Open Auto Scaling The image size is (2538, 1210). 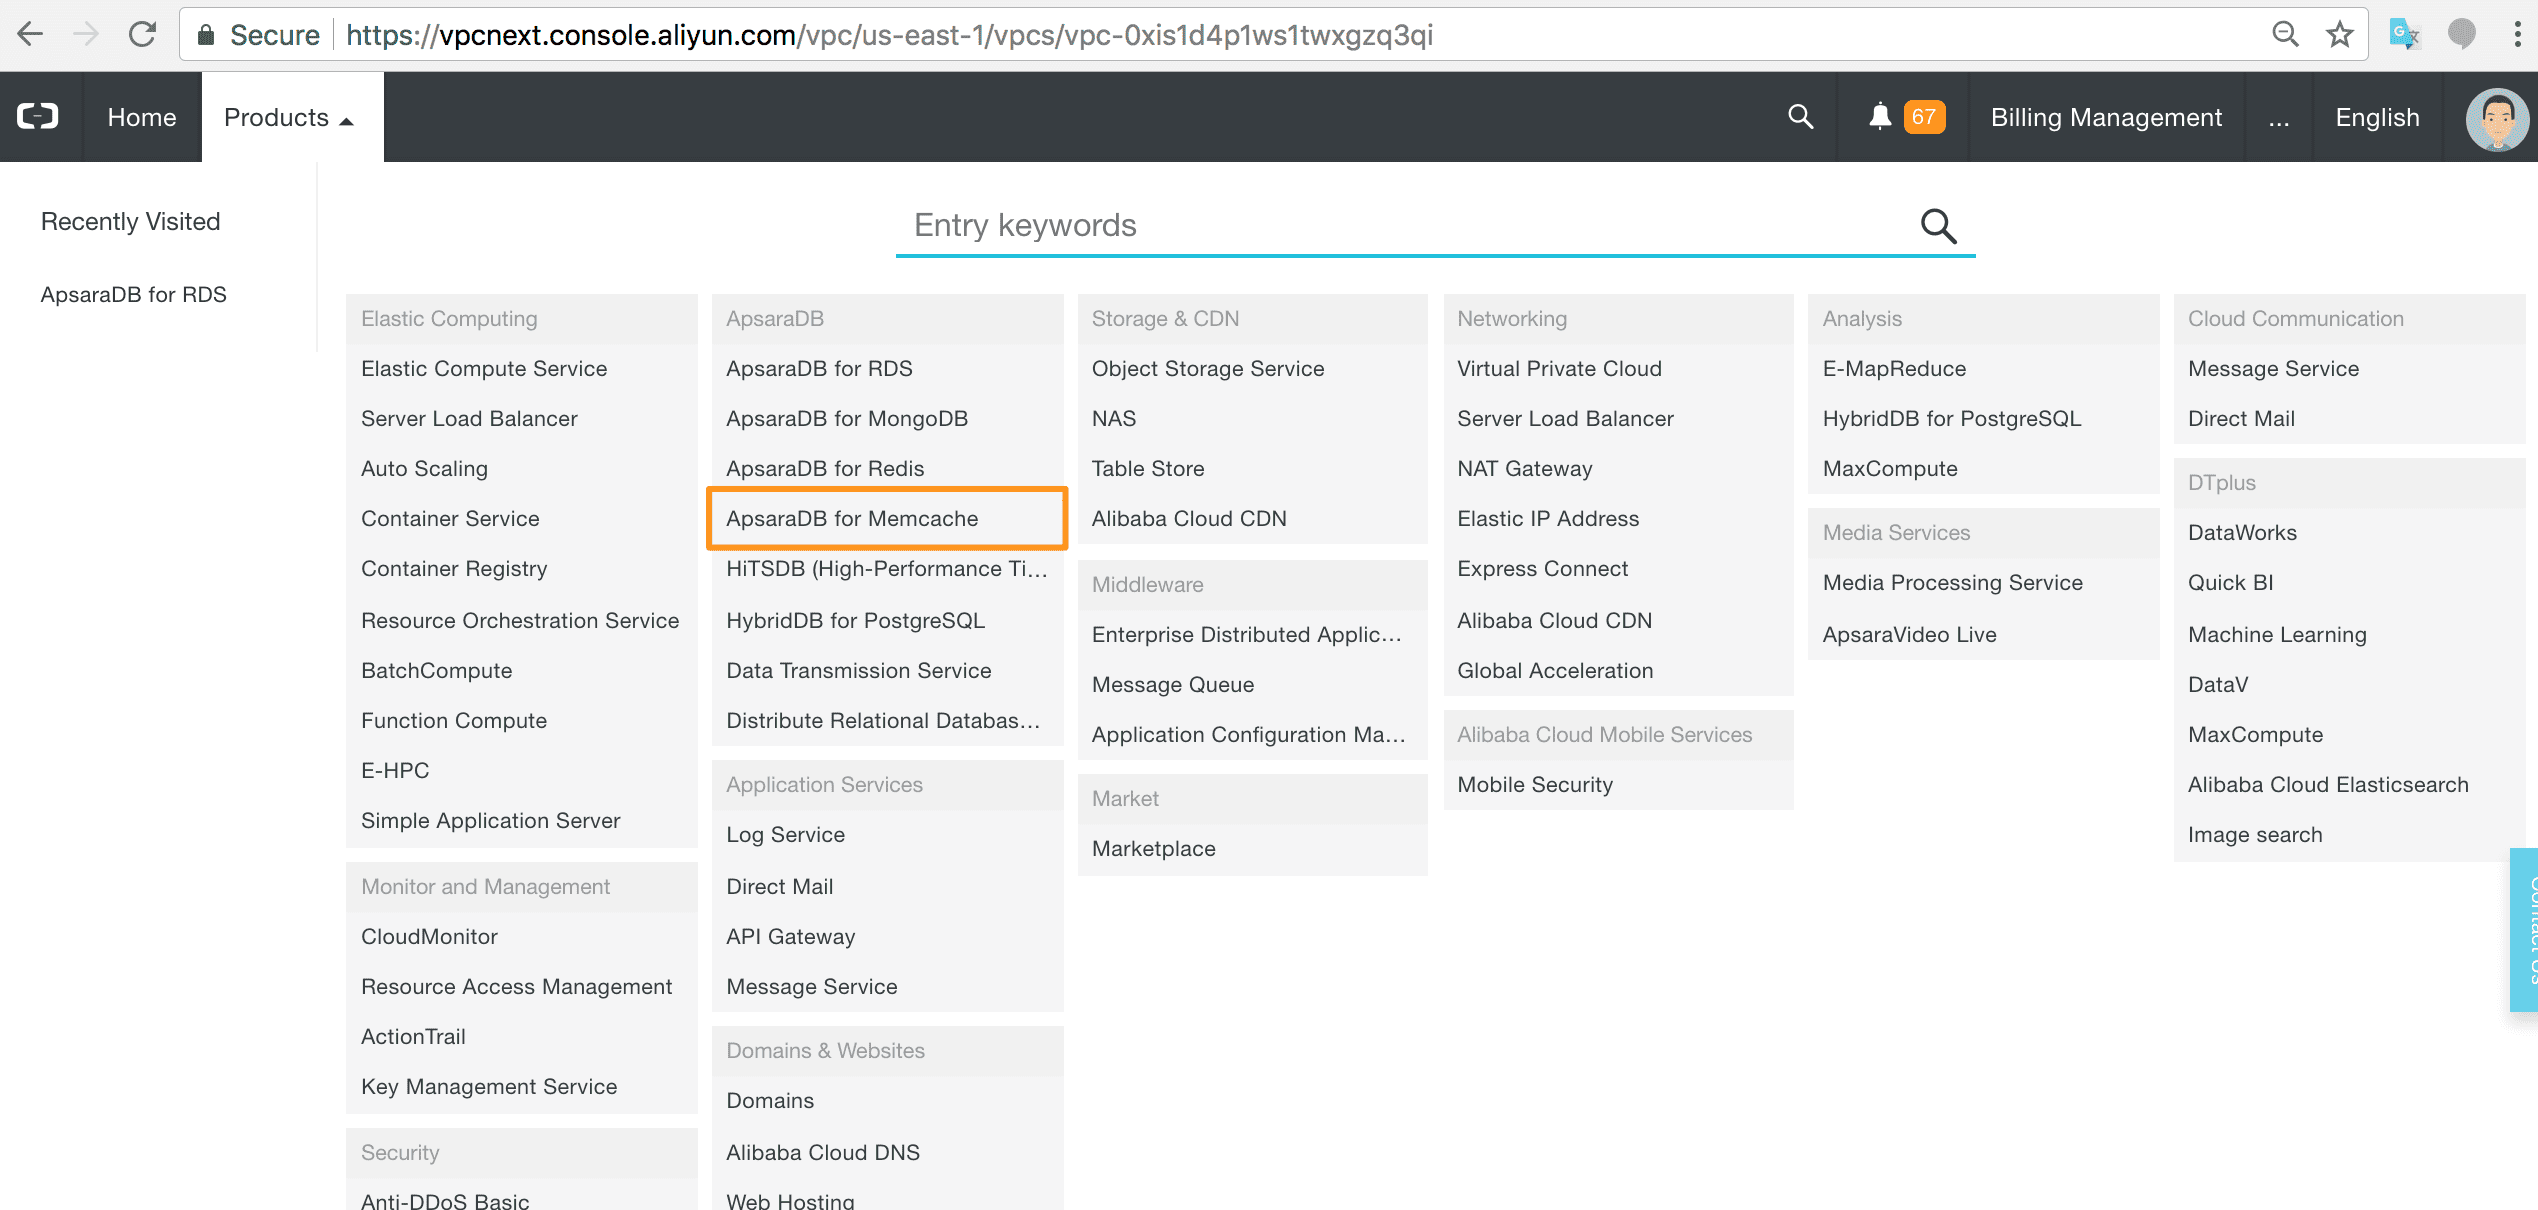tap(424, 468)
